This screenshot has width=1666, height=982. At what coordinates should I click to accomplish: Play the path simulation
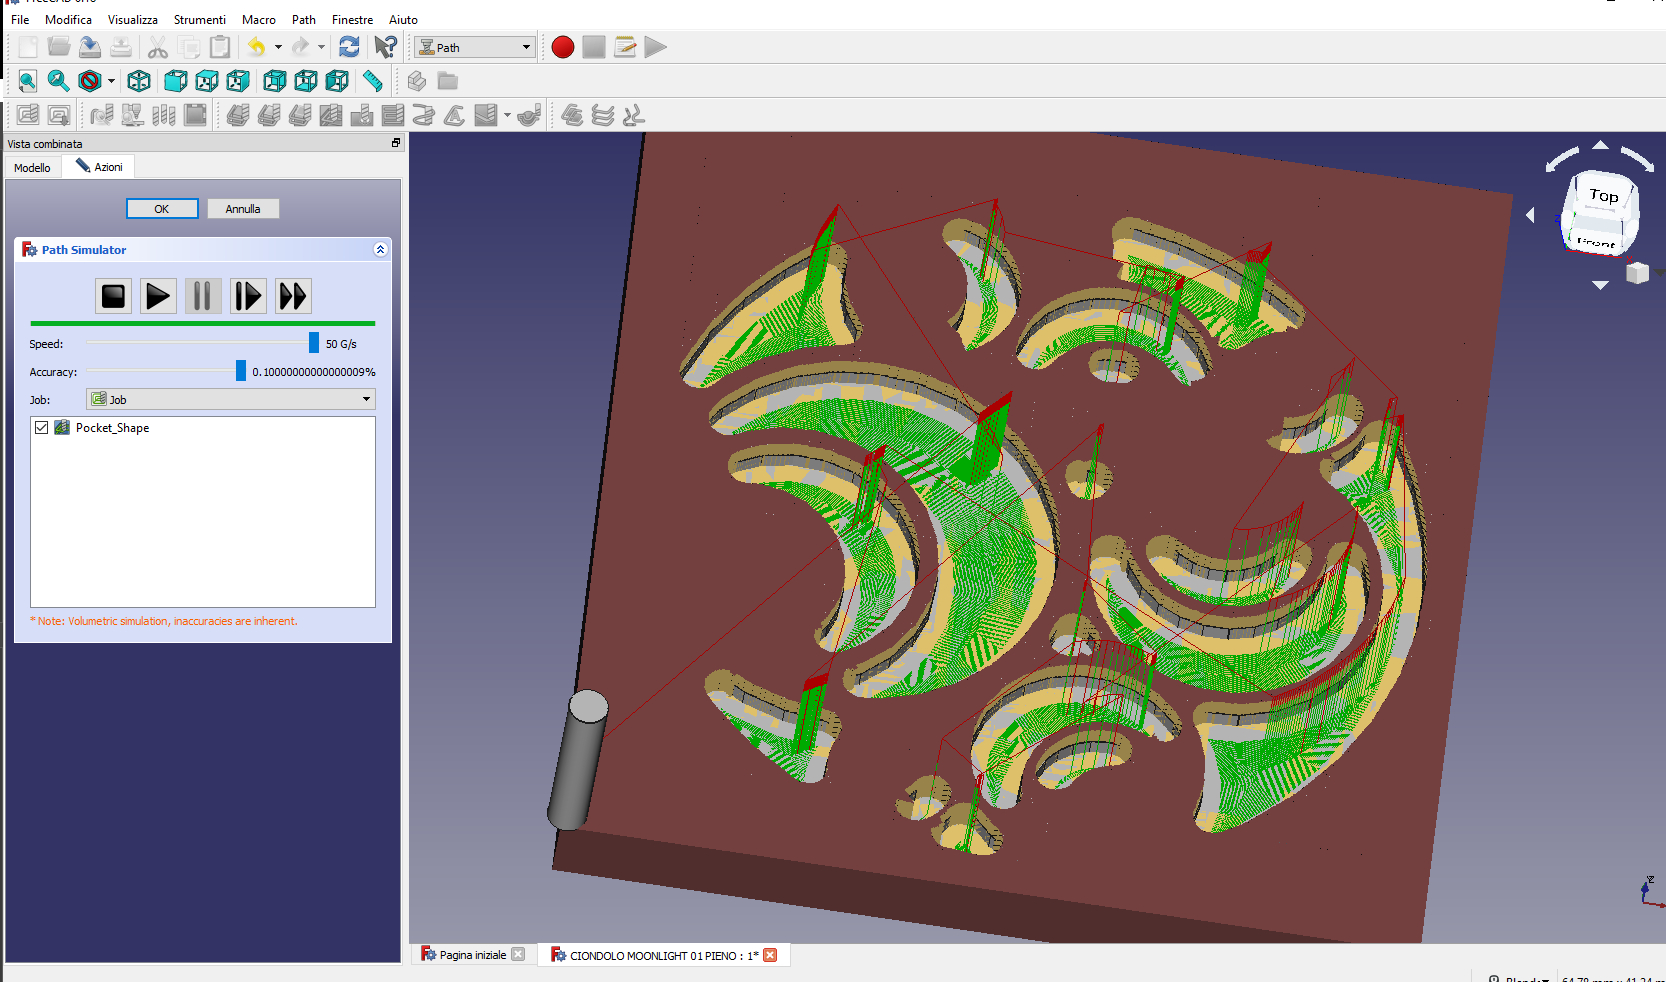click(x=158, y=296)
